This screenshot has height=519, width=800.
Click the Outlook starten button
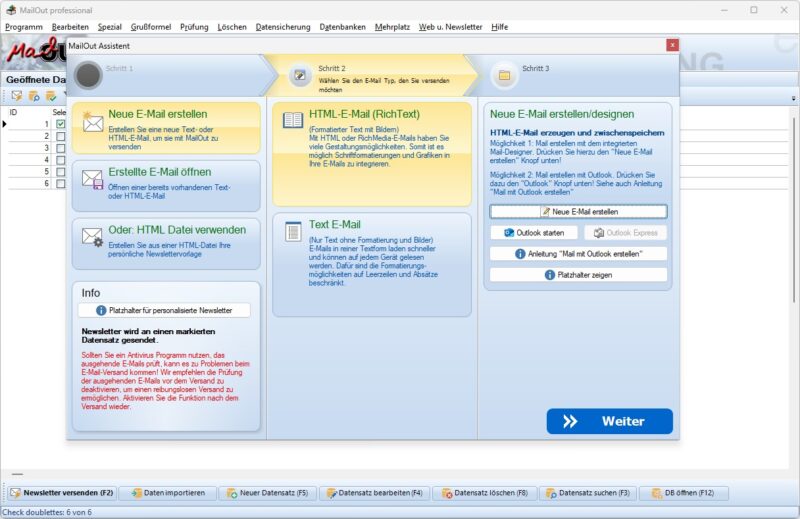click(x=534, y=233)
